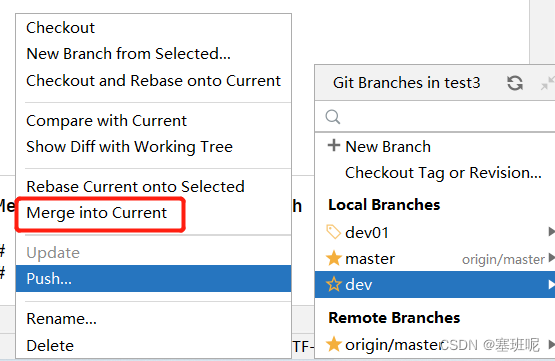Expand the master branch submenu arrow
The height and width of the screenshot is (361, 555).
[x=551, y=258]
